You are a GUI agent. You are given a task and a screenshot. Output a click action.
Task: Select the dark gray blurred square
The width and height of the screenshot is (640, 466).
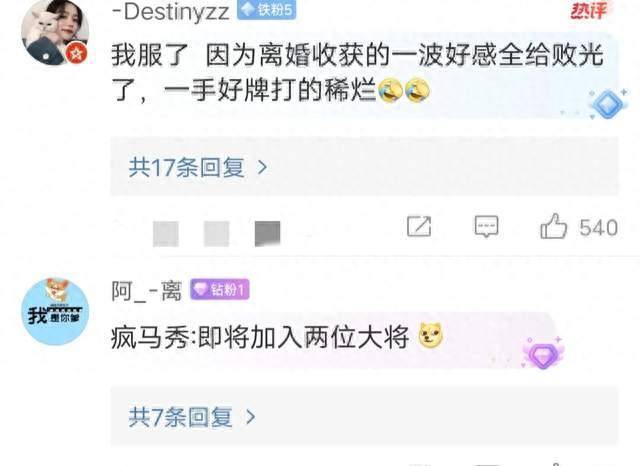(x=268, y=234)
